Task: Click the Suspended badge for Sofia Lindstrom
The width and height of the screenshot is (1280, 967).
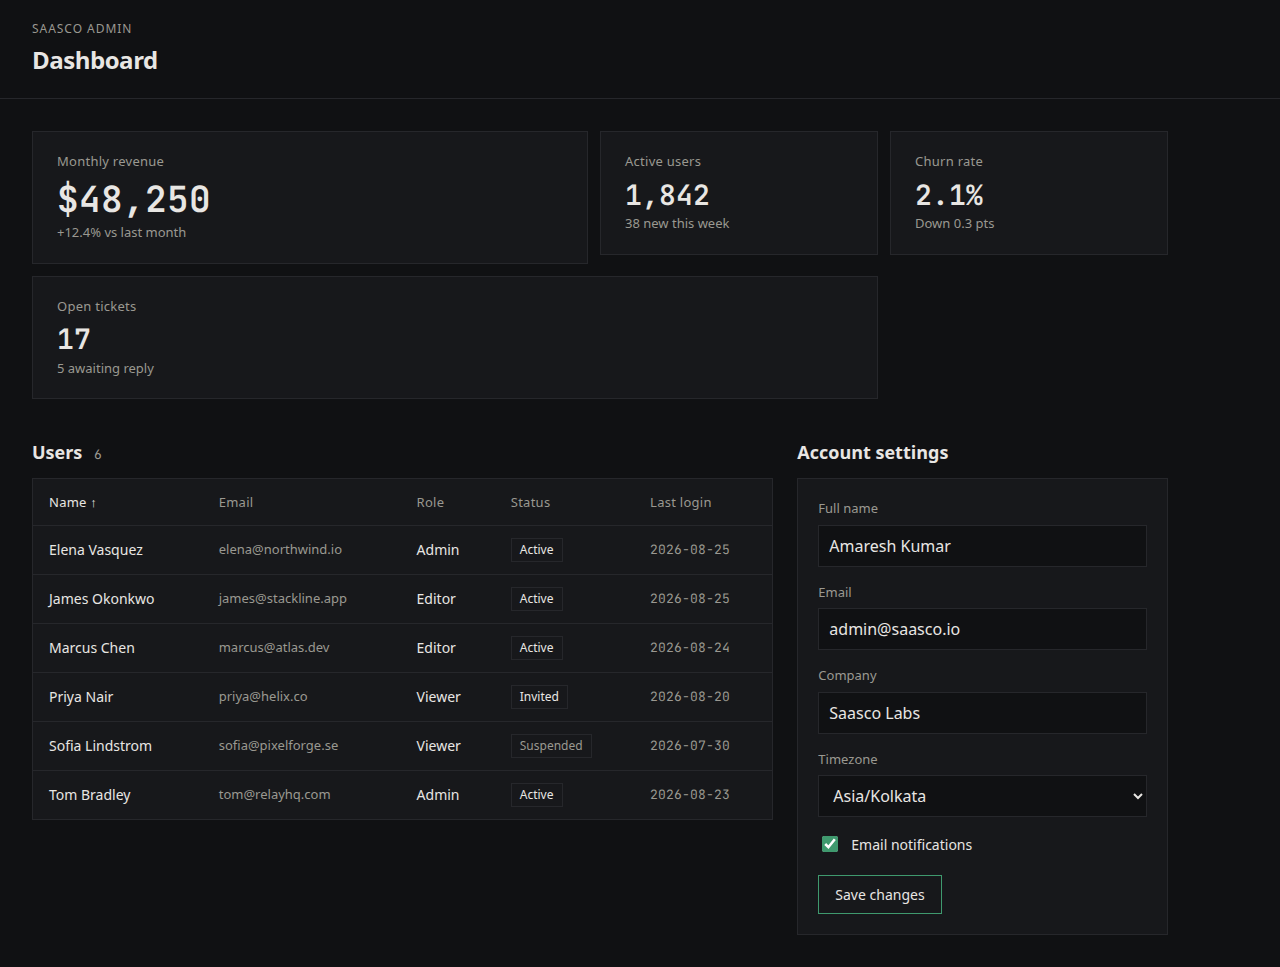Action: 551,746
